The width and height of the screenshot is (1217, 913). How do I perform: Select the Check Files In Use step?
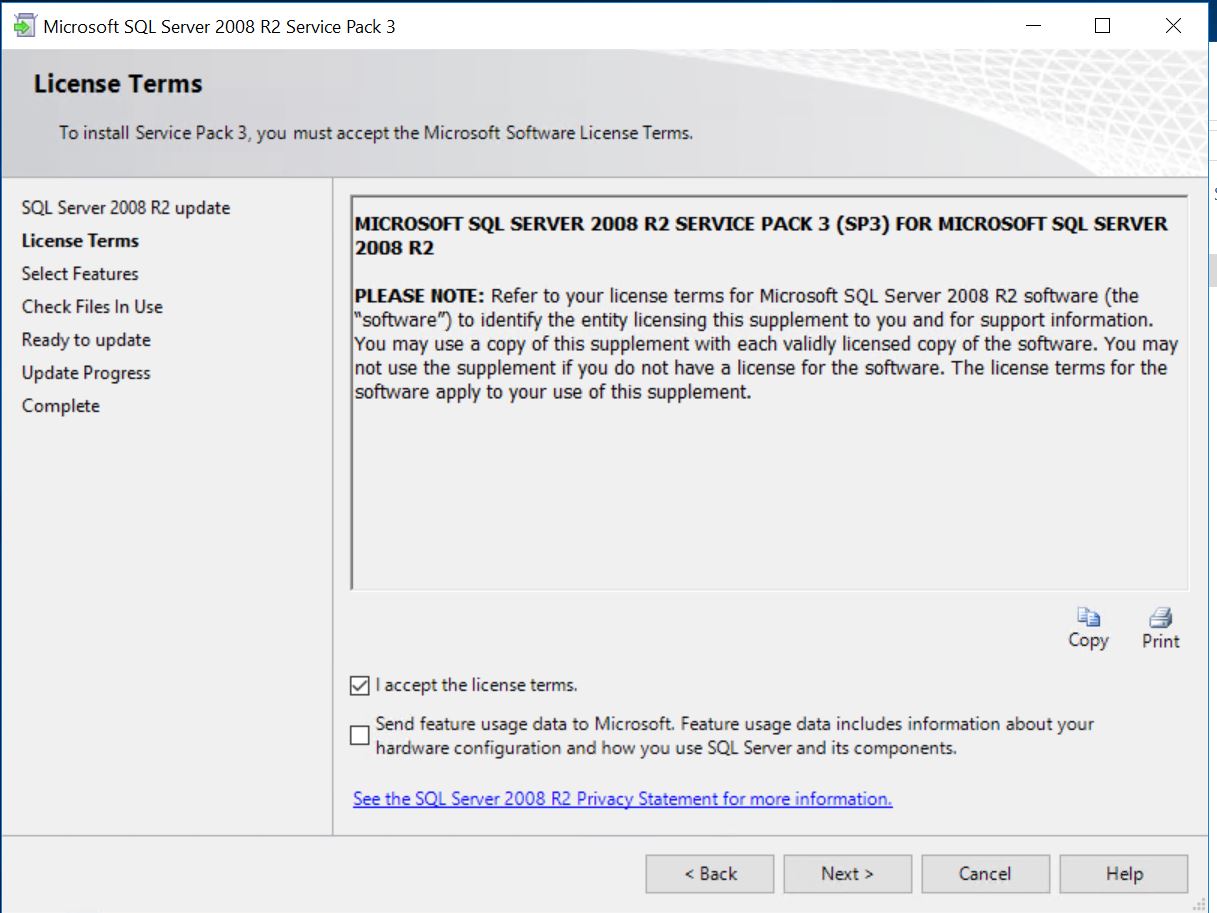[x=92, y=307]
